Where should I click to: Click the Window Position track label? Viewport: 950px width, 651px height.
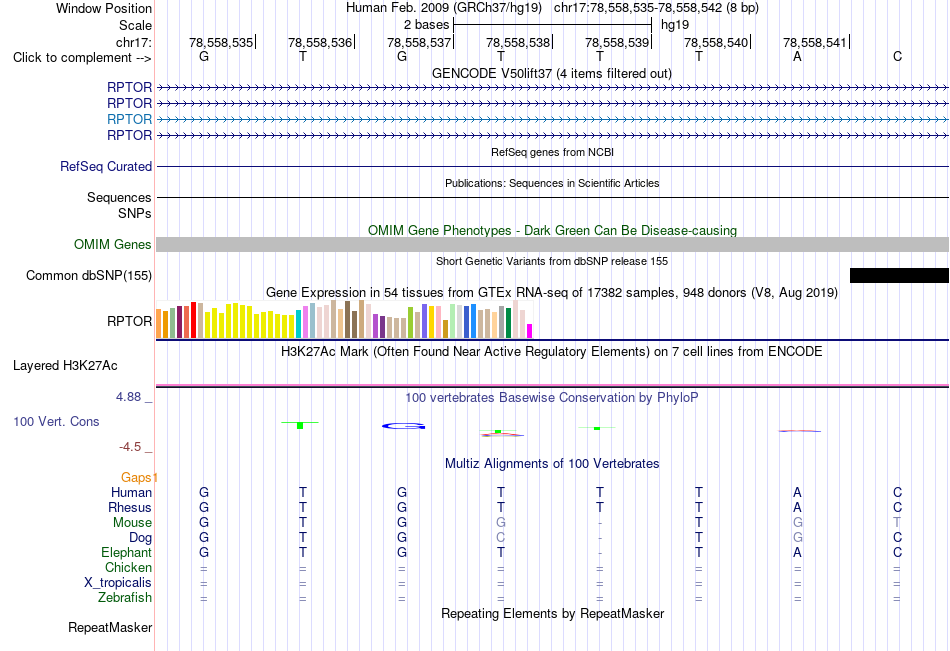[x=104, y=8]
